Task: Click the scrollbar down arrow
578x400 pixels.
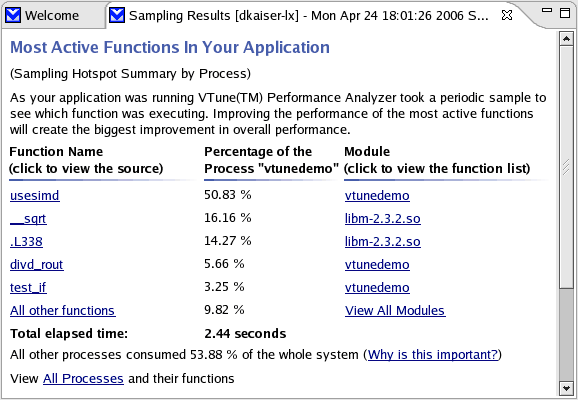Action: click(566, 388)
